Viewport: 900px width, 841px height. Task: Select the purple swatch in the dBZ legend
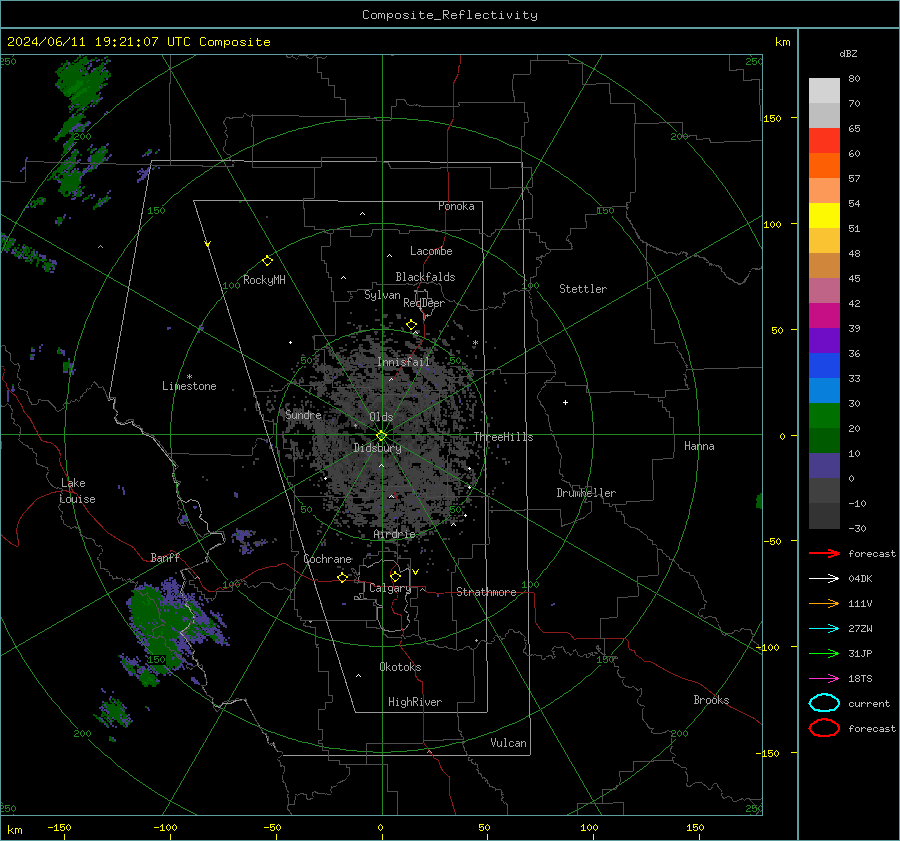coord(824,340)
